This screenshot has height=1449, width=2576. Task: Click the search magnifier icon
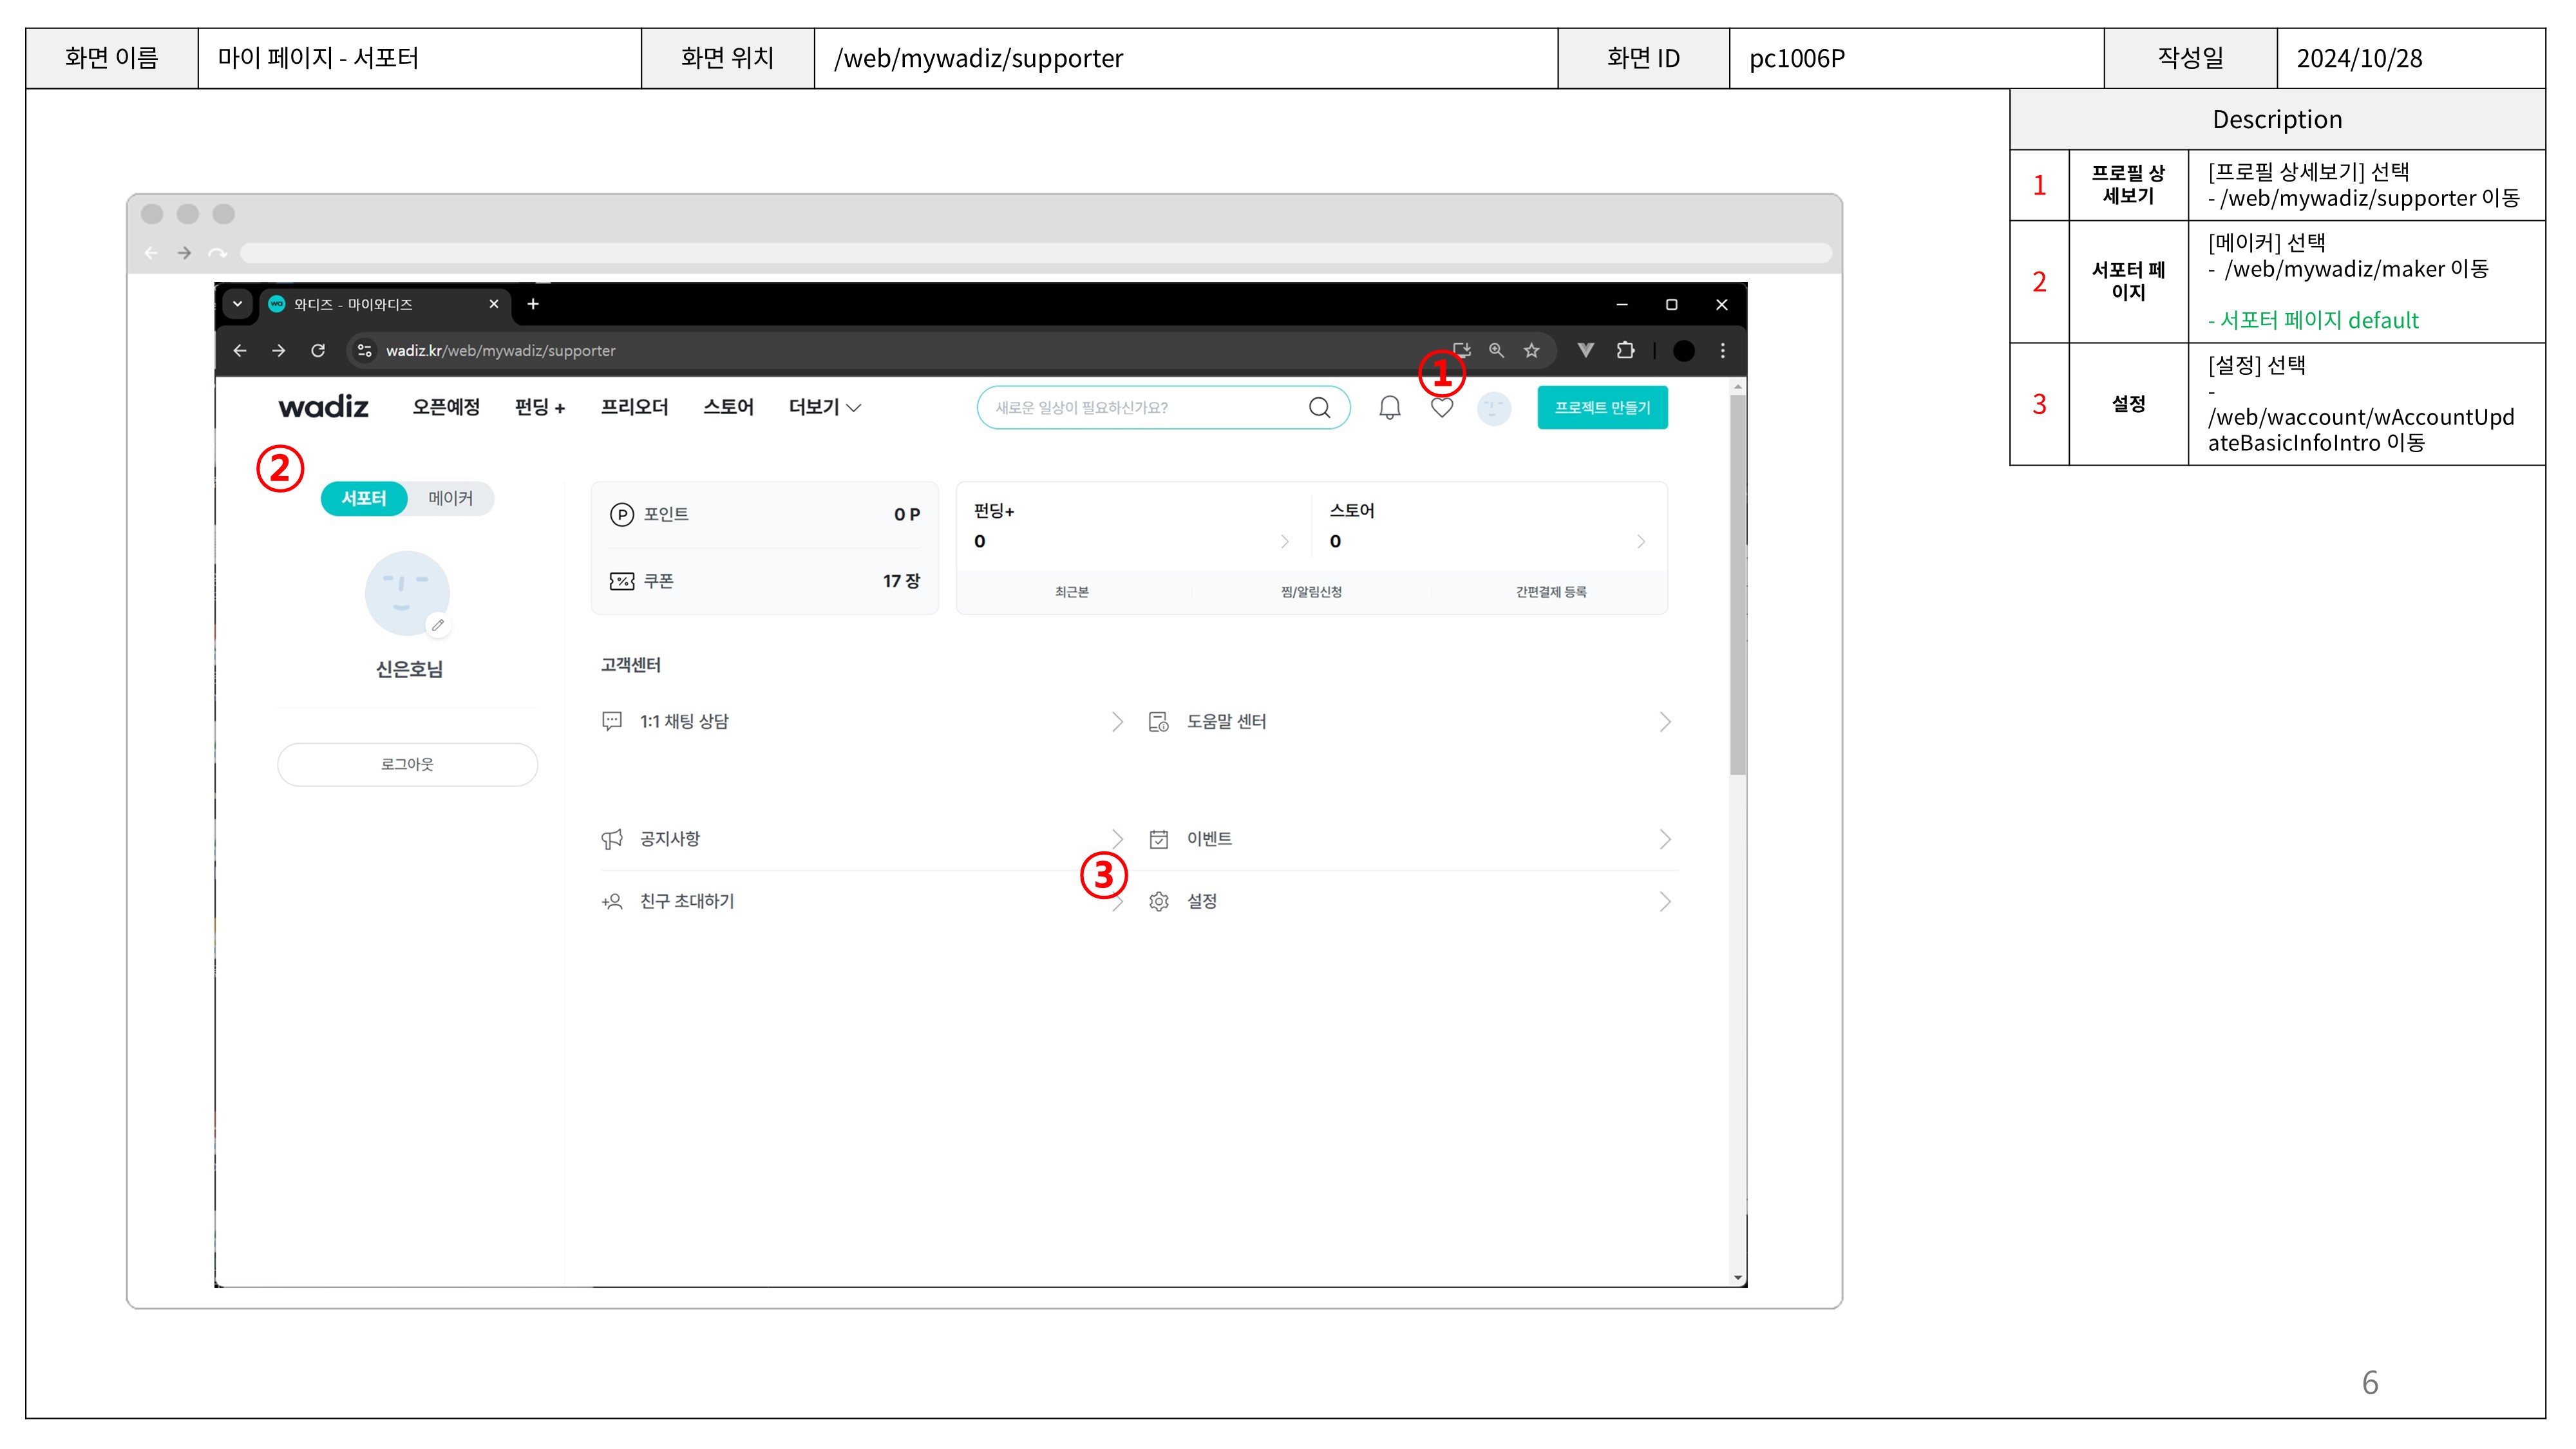1319,407
